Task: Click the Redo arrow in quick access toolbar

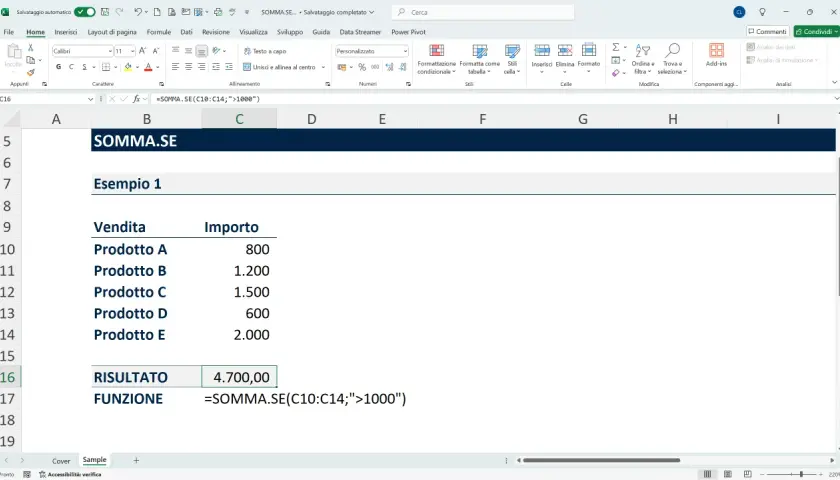Action: coord(119,12)
